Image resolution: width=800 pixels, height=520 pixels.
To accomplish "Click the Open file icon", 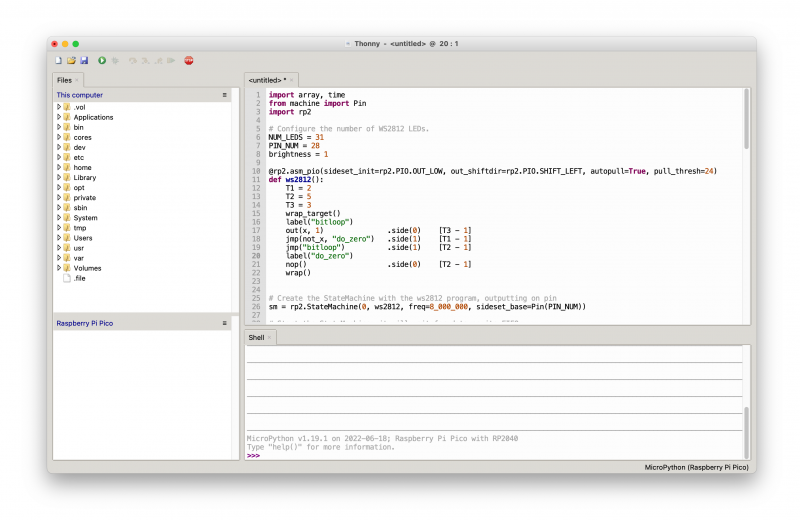I will [71, 61].
